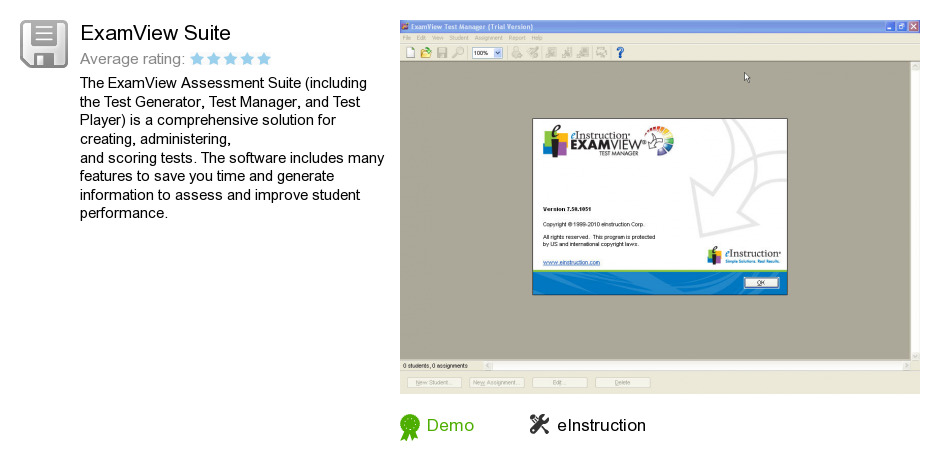940x471 pixels.
Task: Click the New Assignment button
Action: click(x=497, y=382)
